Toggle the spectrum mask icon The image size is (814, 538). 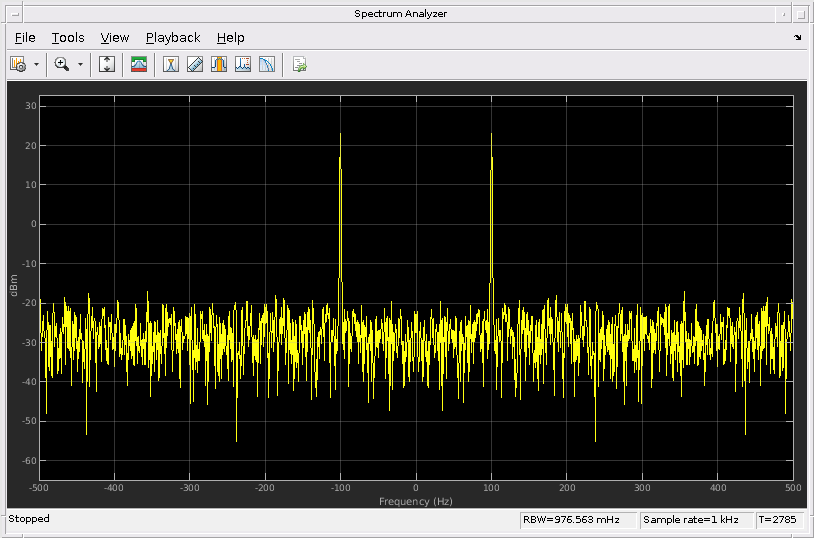tap(139, 64)
